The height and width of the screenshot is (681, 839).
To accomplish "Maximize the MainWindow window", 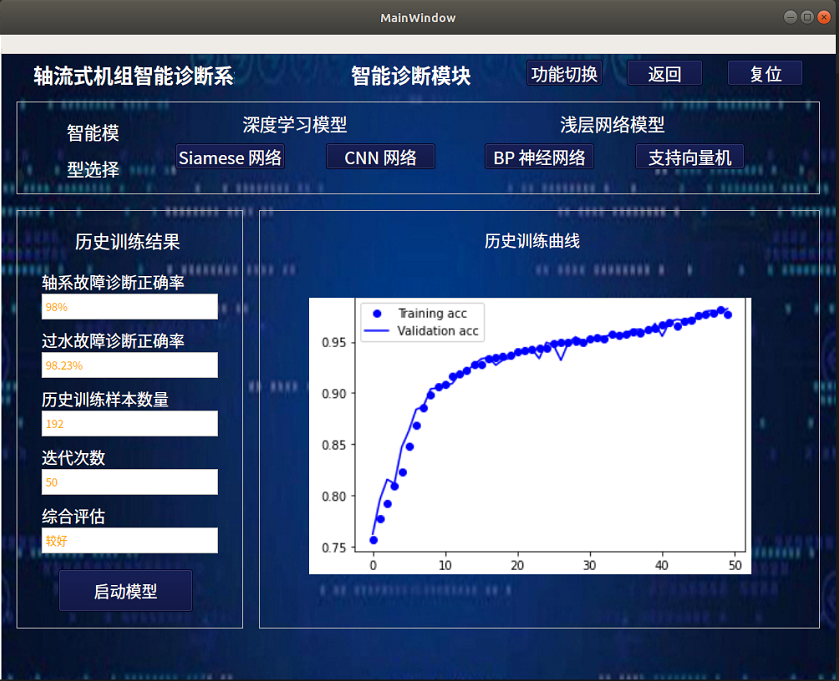I will [807, 17].
